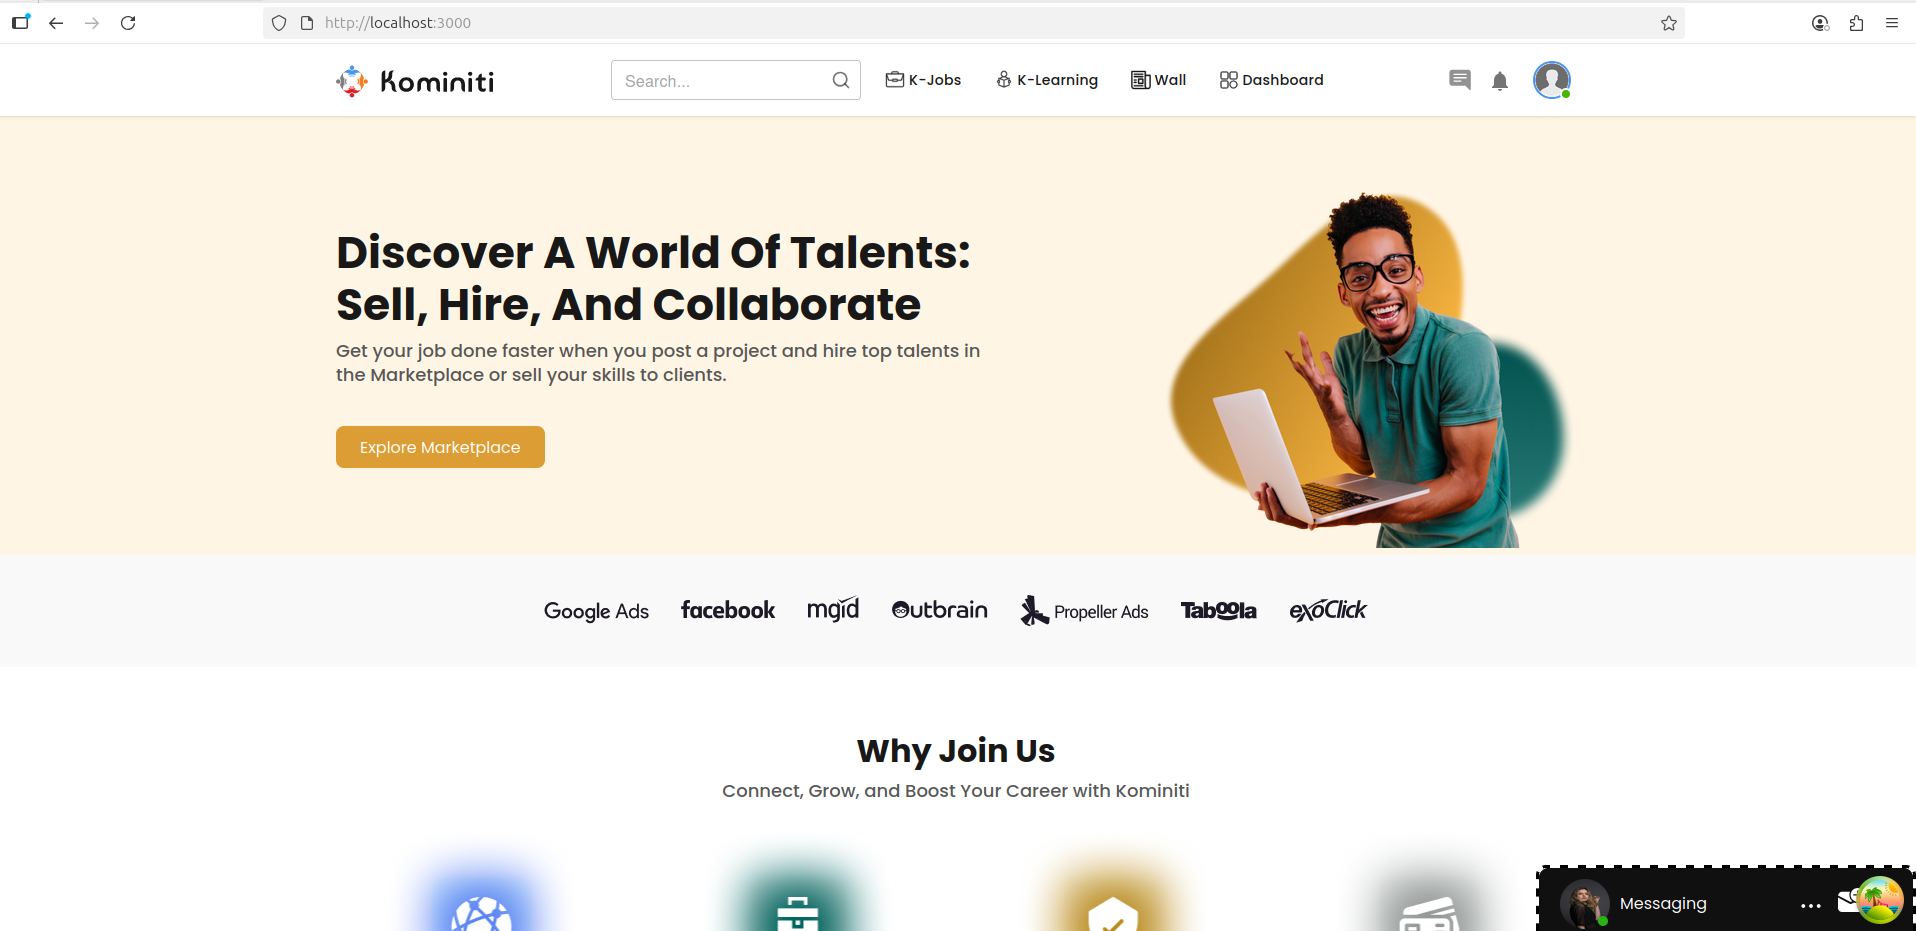Click the search magnifier icon
This screenshot has width=1916, height=931.
[x=841, y=80]
